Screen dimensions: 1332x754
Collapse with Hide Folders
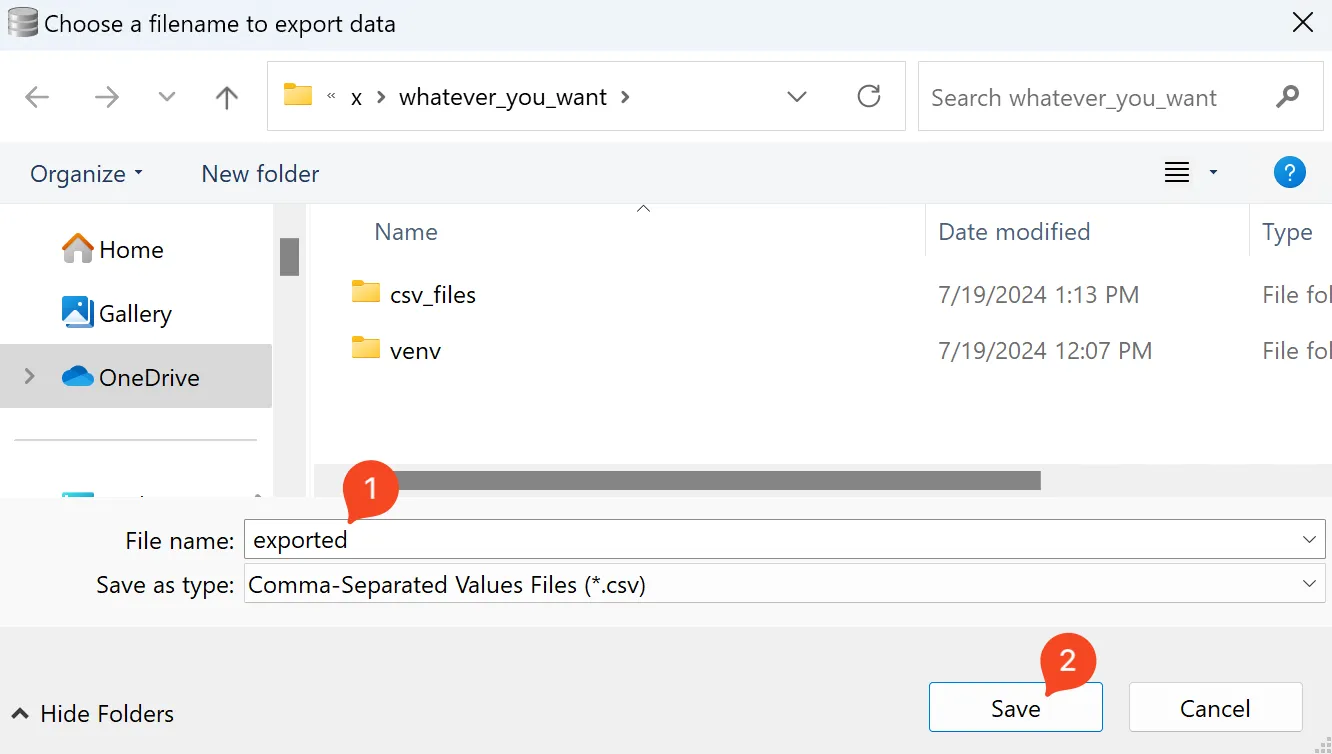(x=92, y=714)
